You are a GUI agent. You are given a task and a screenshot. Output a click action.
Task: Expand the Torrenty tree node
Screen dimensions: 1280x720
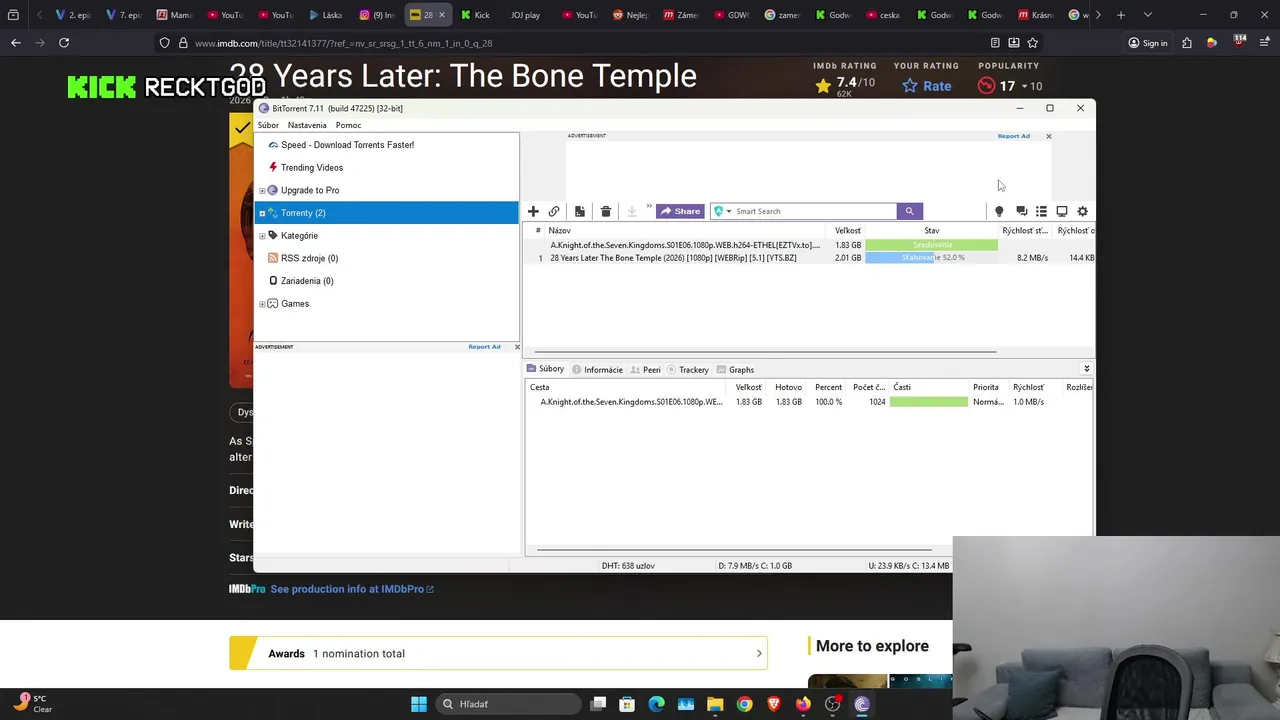tap(262, 213)
